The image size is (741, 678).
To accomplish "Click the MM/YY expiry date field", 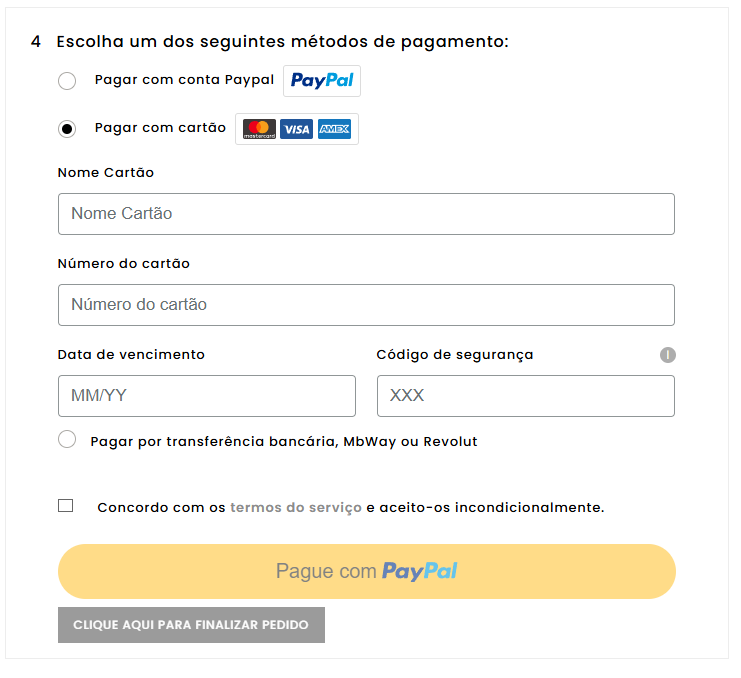I will click(x=206, y=396).
